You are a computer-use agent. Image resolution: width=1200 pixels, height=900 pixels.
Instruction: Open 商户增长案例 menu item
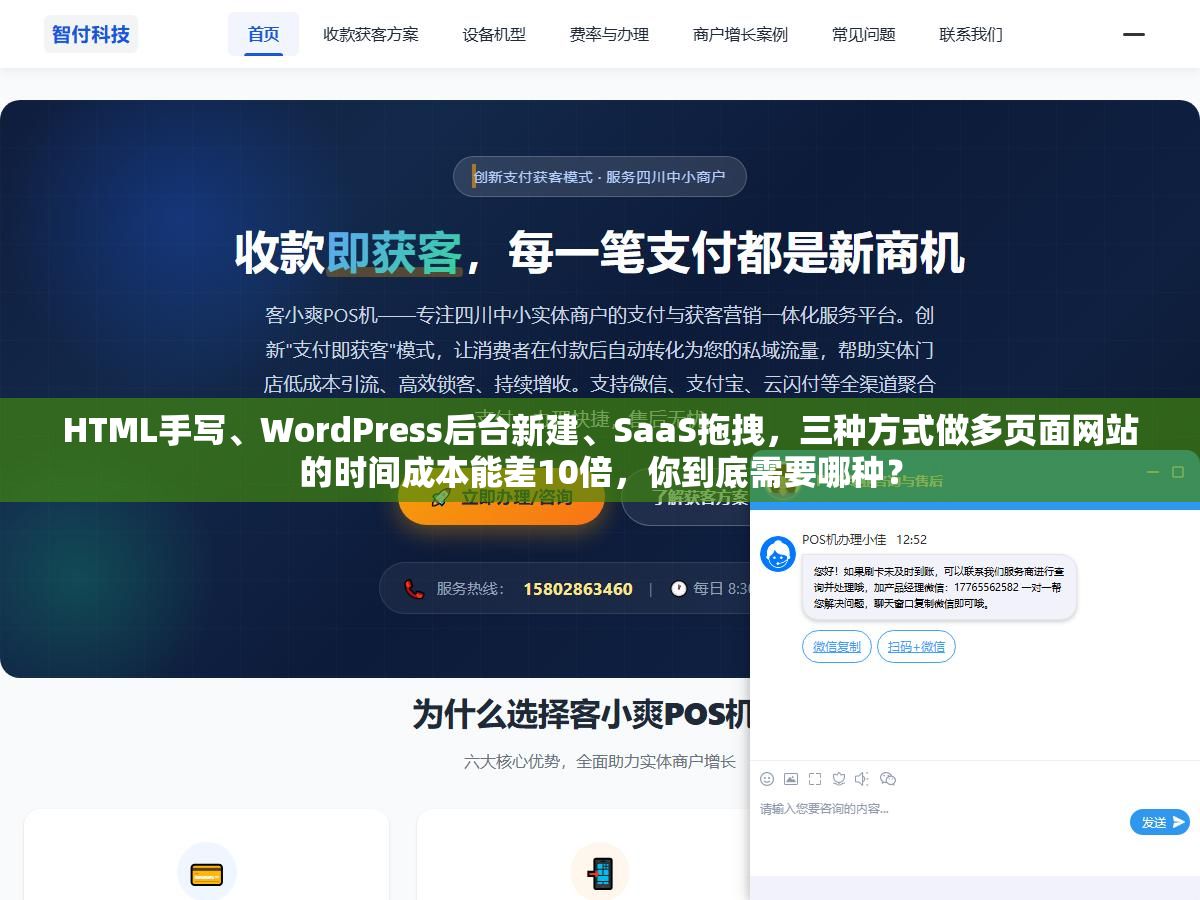click(x=740, y=34)
